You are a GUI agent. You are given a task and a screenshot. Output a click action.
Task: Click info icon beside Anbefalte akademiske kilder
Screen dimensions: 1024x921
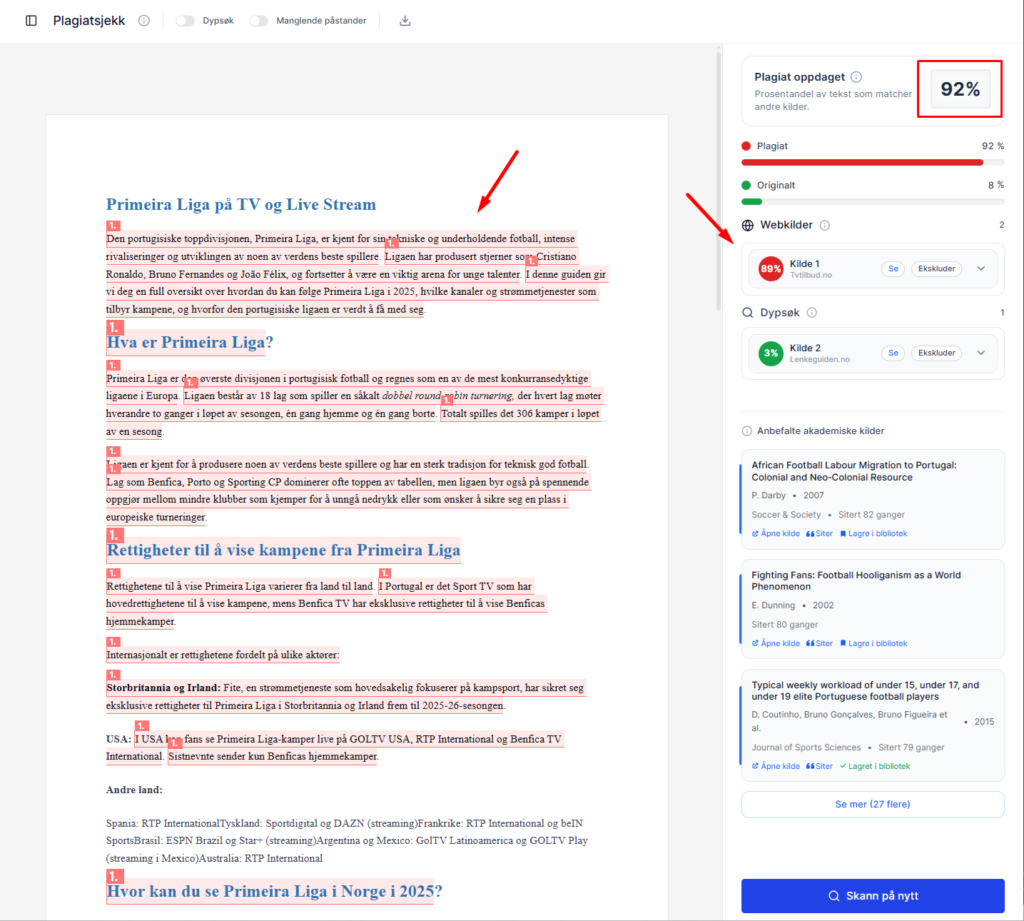coord(746,431)
